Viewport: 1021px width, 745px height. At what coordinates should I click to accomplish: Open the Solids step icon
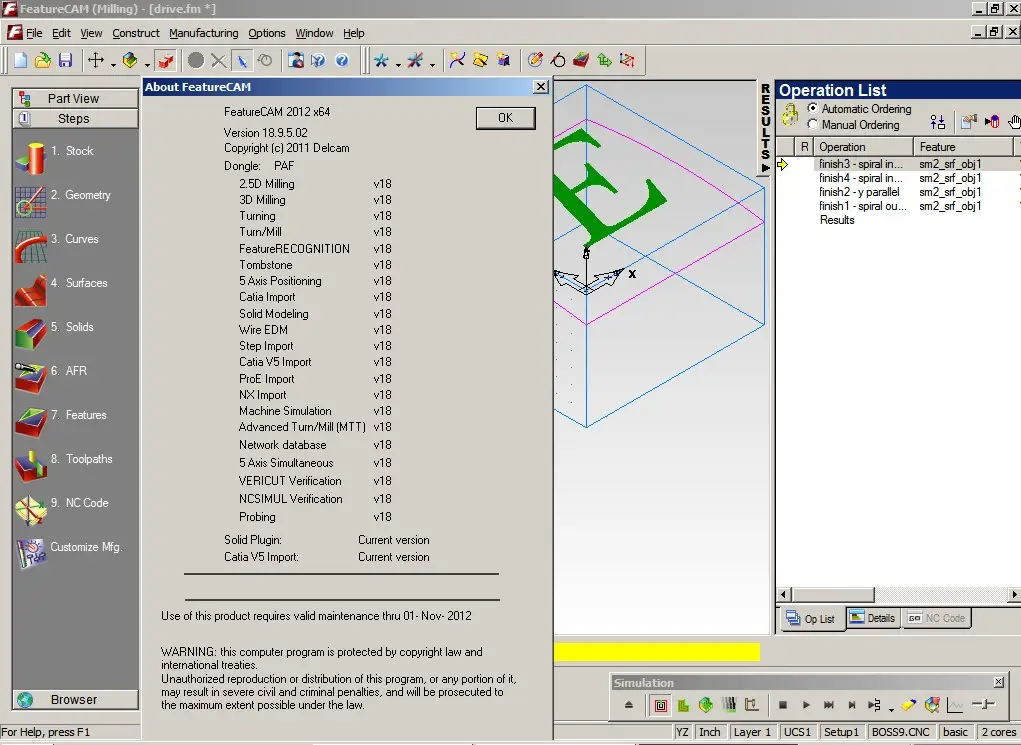[x=30, y=334]
